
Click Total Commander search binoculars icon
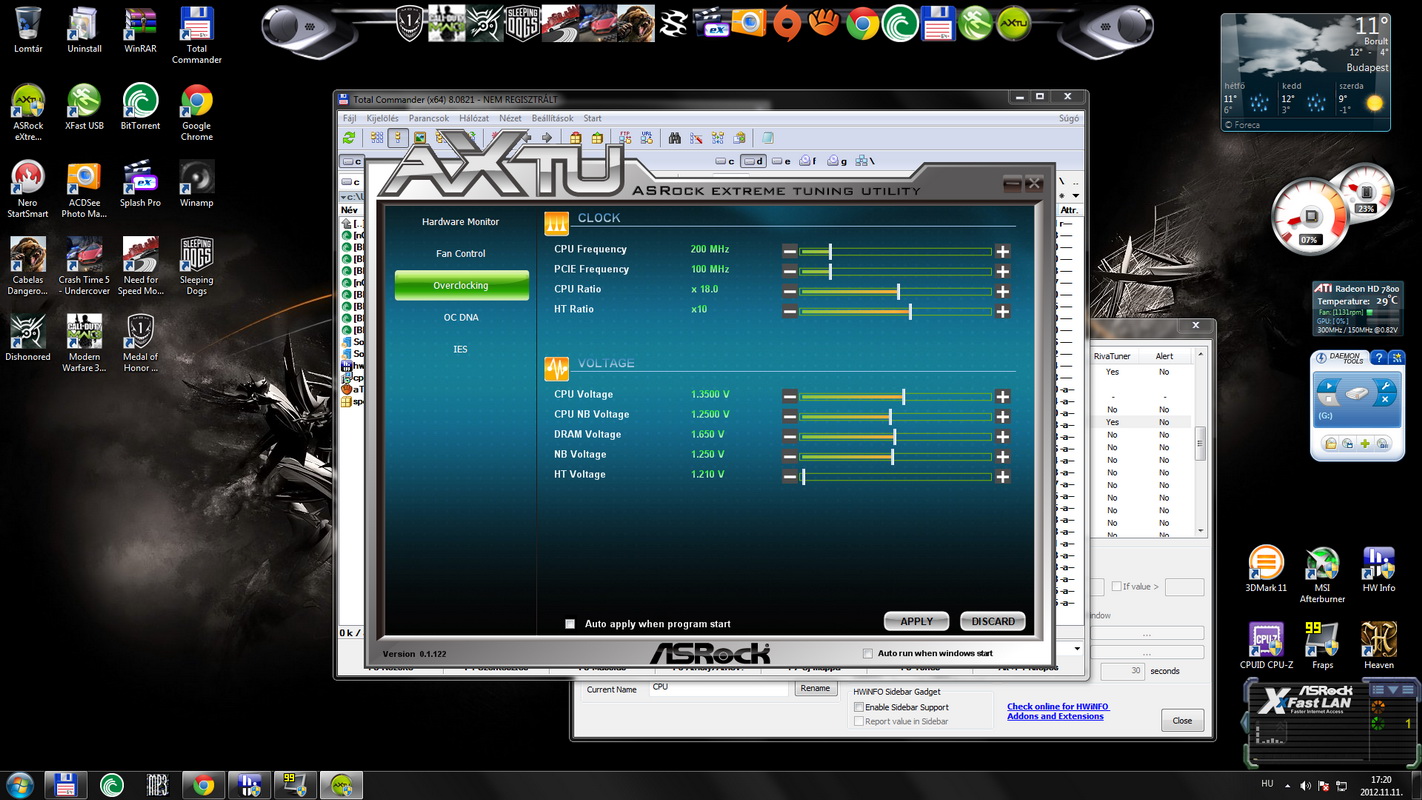pos(675,138)
